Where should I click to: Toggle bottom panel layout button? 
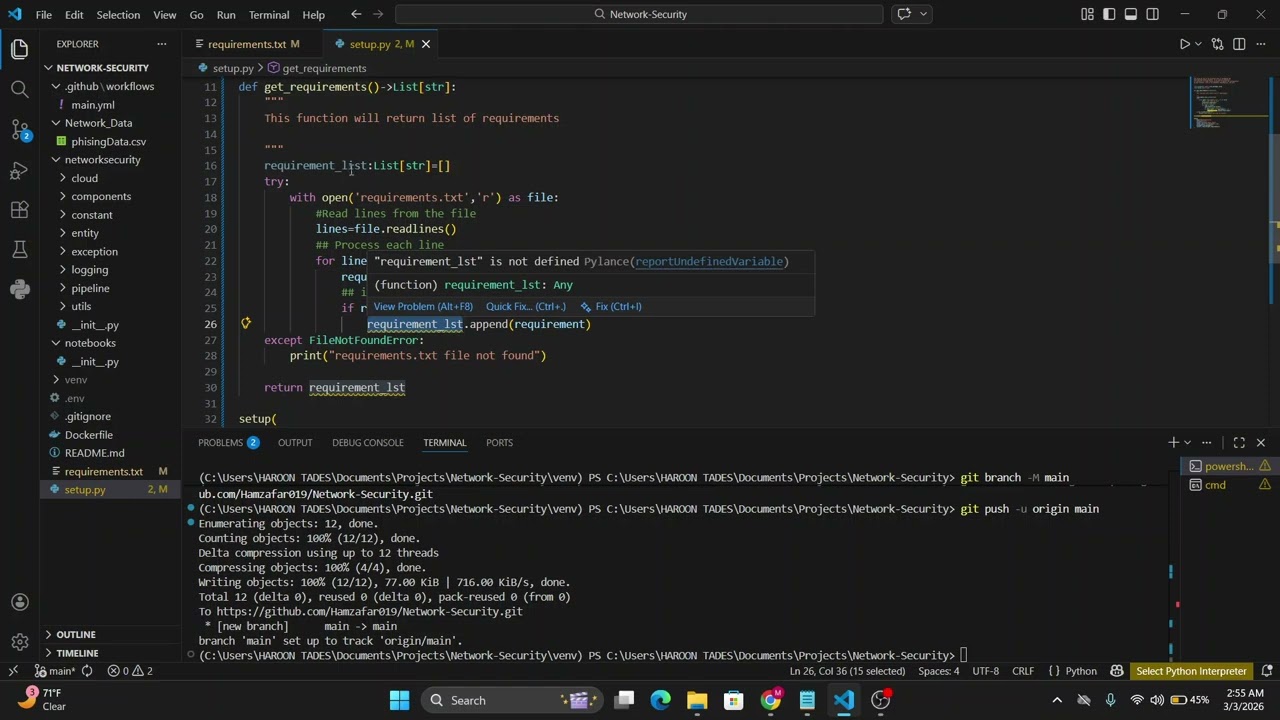pos(1131,14)
